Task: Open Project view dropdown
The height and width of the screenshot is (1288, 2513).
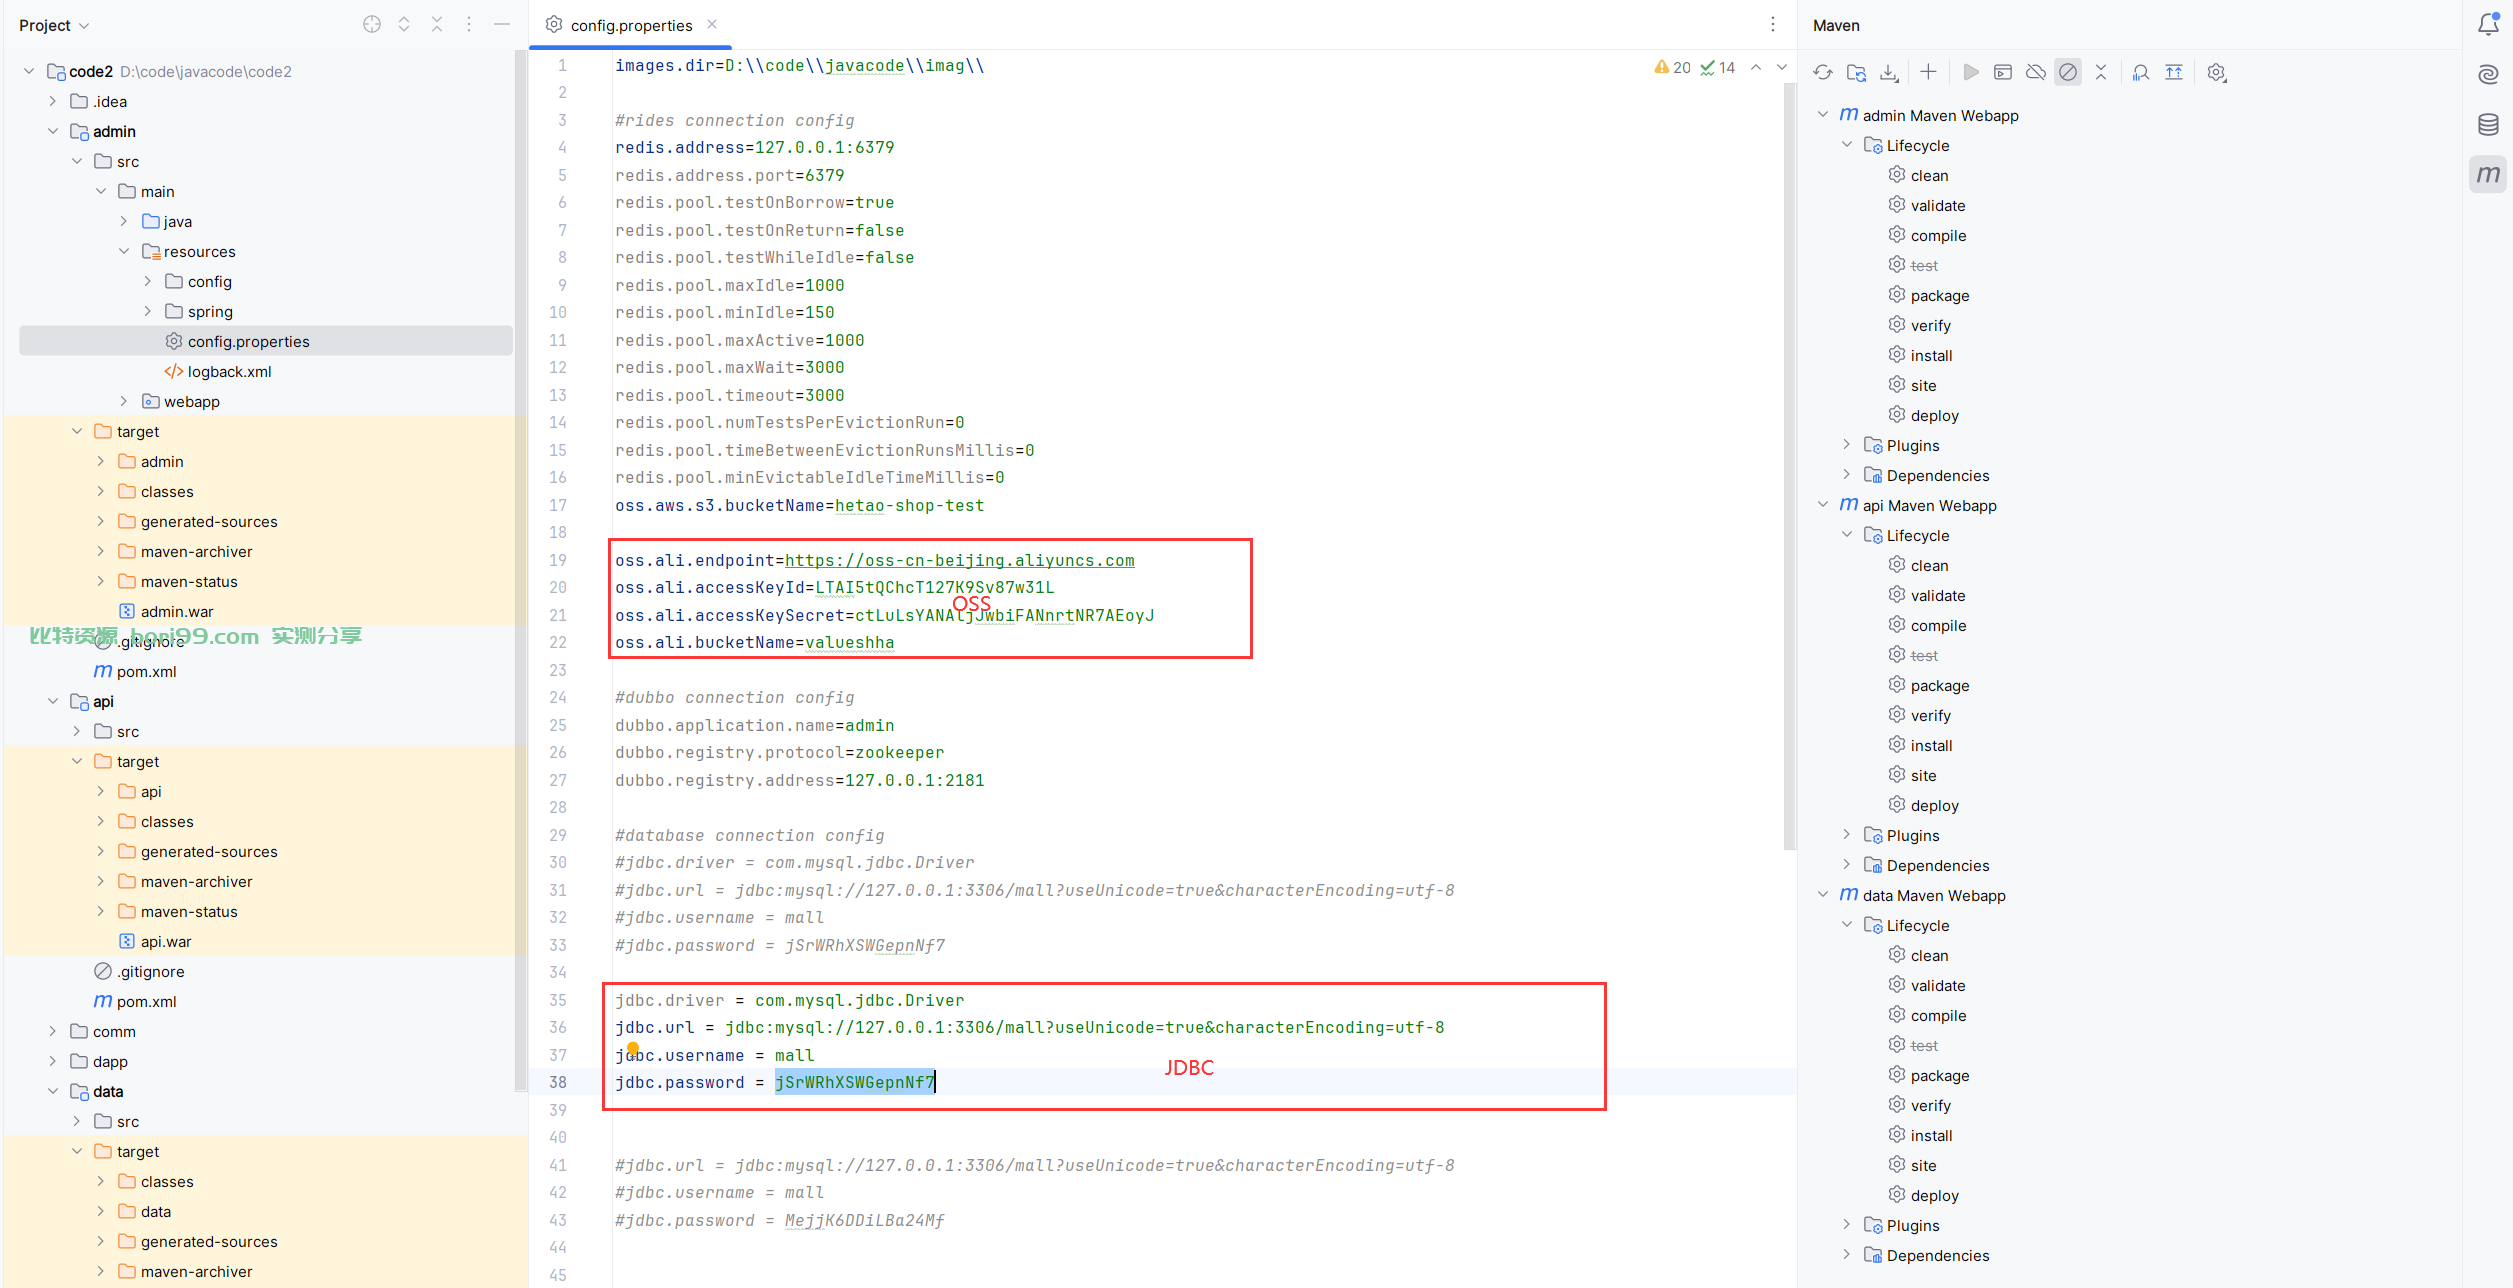Action: point(54,25)
